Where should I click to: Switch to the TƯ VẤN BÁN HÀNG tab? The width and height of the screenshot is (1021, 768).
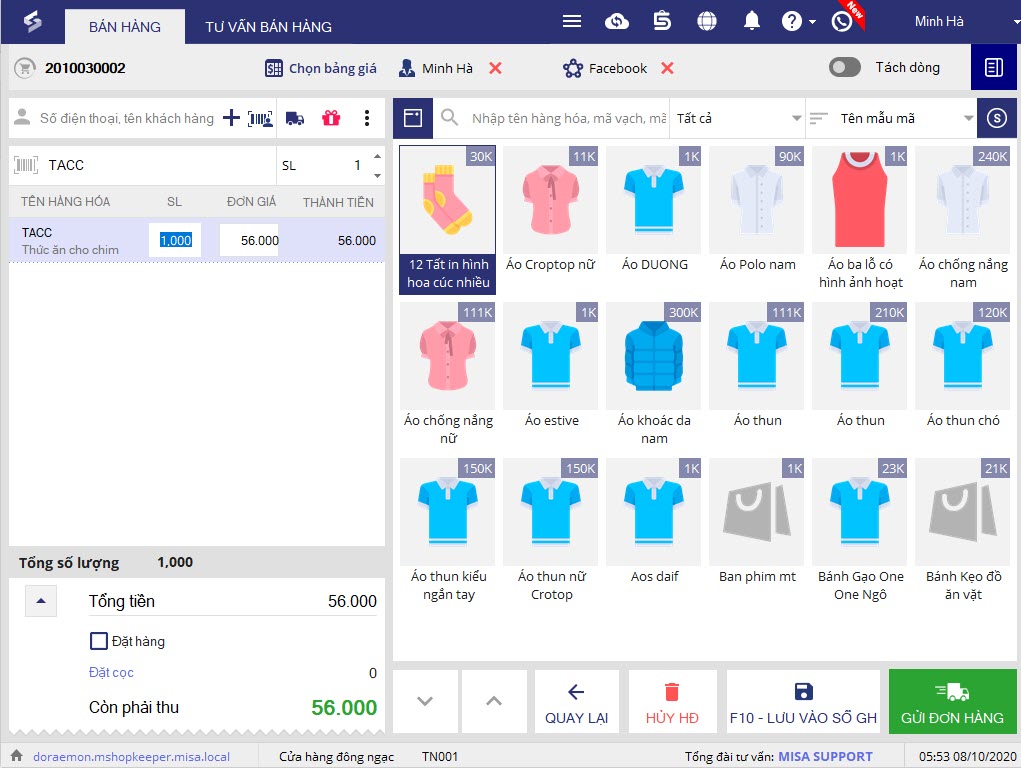point(268,27)
